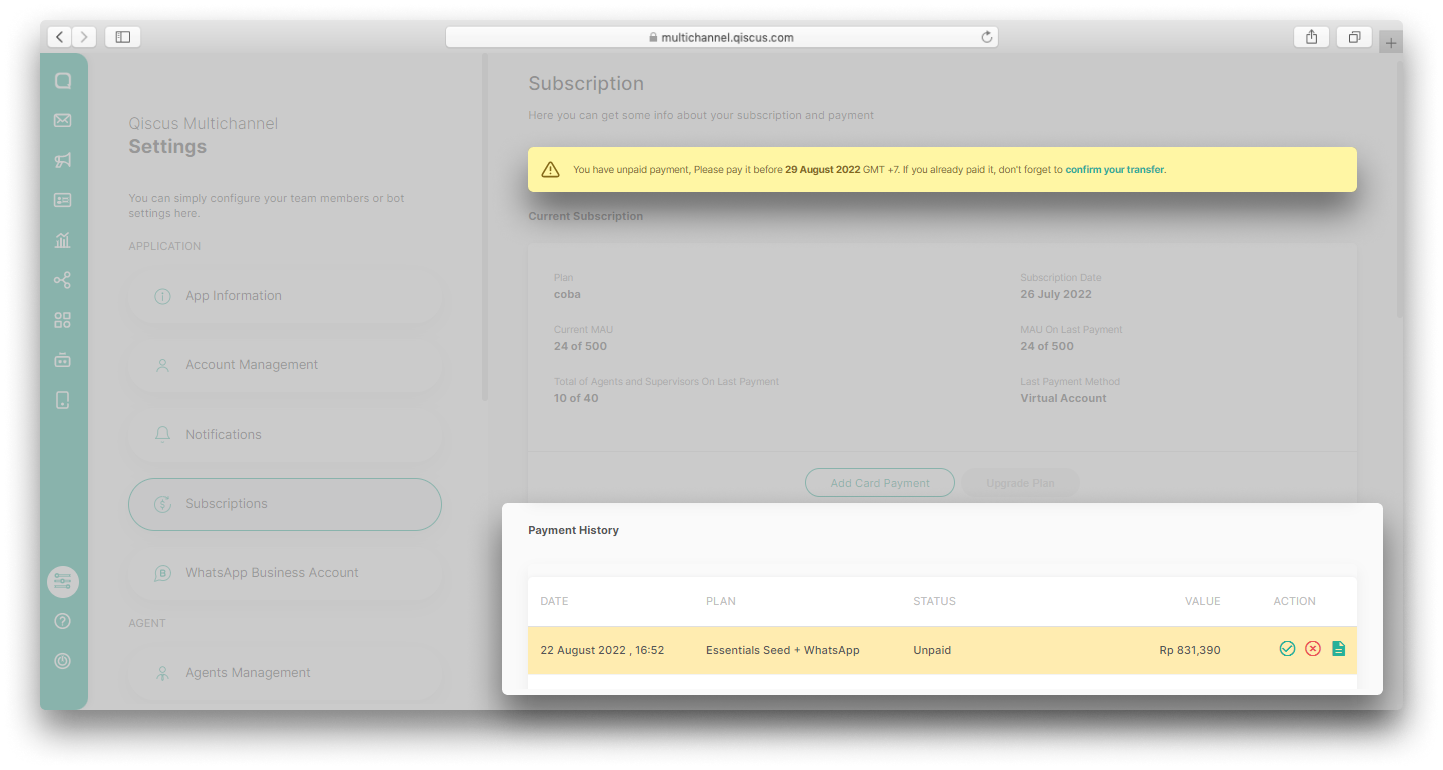The image size is (1443, 770).
Task: Click the STATUS column header
Action: coord(934,601)
